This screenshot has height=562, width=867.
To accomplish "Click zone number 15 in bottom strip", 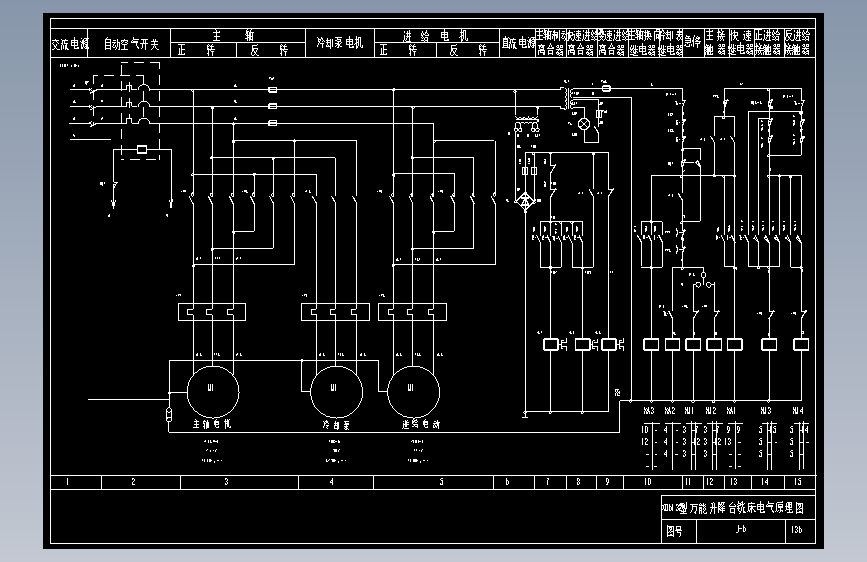I will 797,482.
